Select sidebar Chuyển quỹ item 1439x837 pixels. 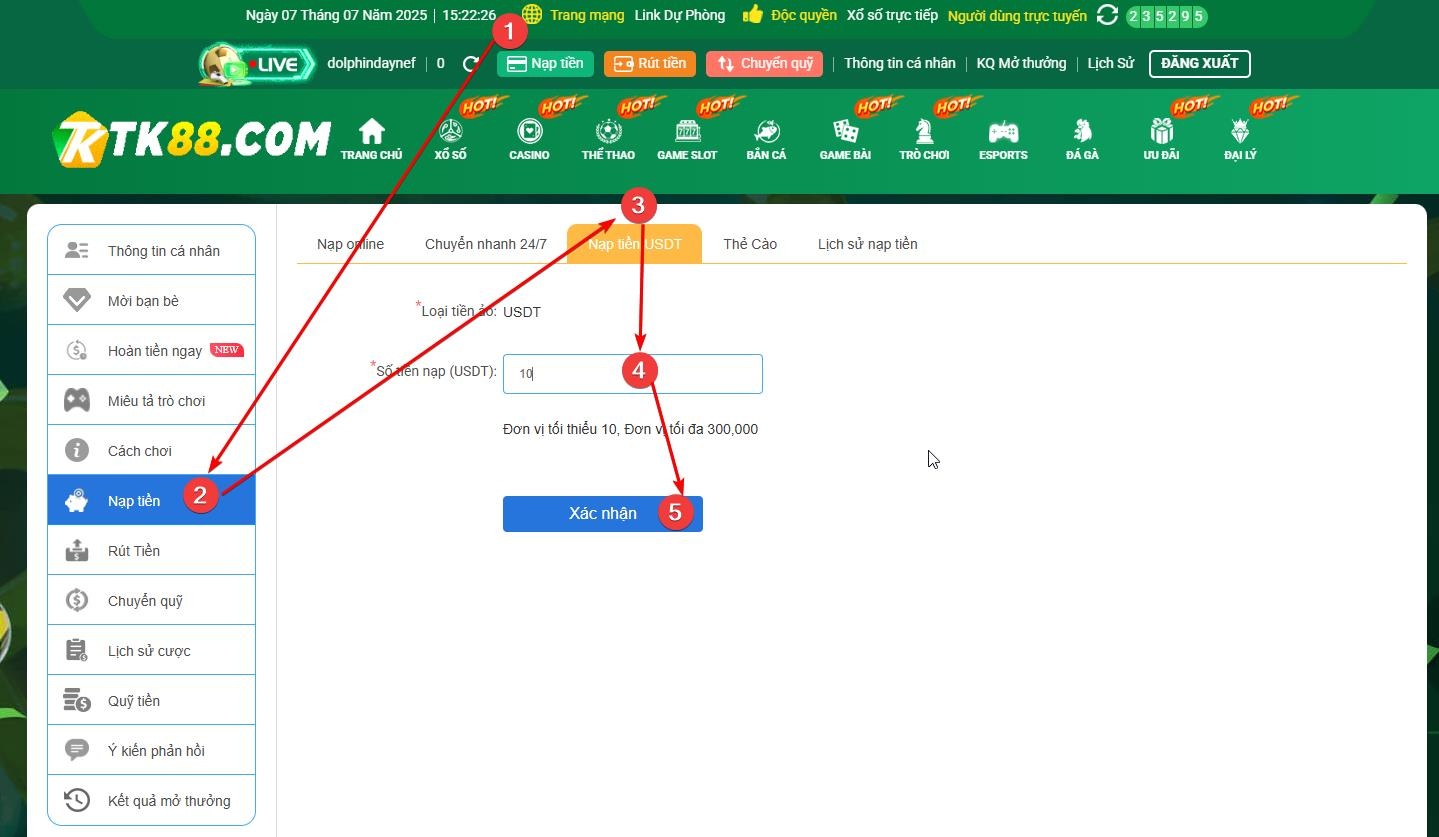(x=151, y=601)
